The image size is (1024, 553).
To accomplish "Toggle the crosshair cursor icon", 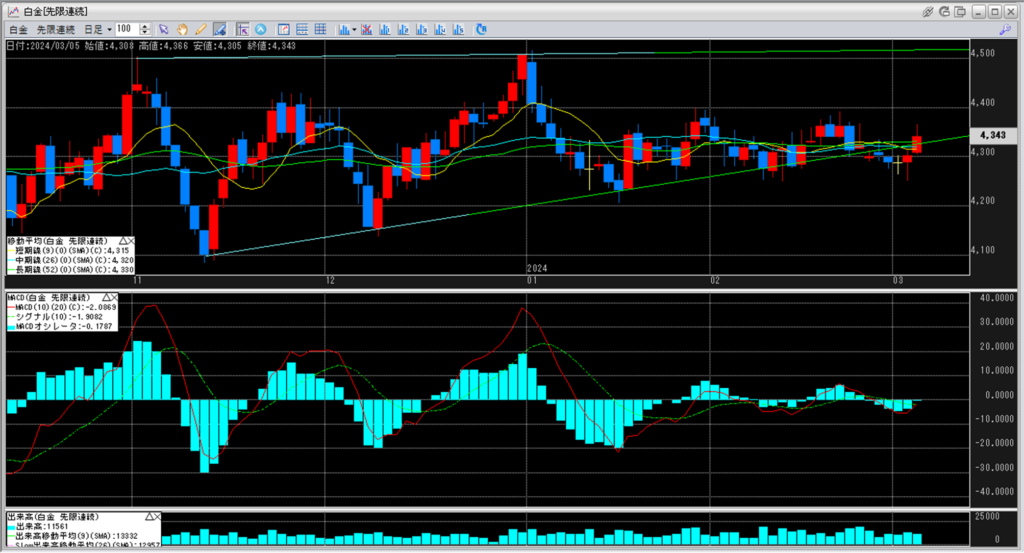I will point(242,29).
